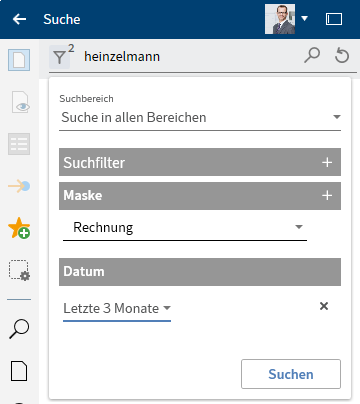The width and height of the screenshot is (360, 404).
Task: Remove the date filter with X
Action: 324,306
